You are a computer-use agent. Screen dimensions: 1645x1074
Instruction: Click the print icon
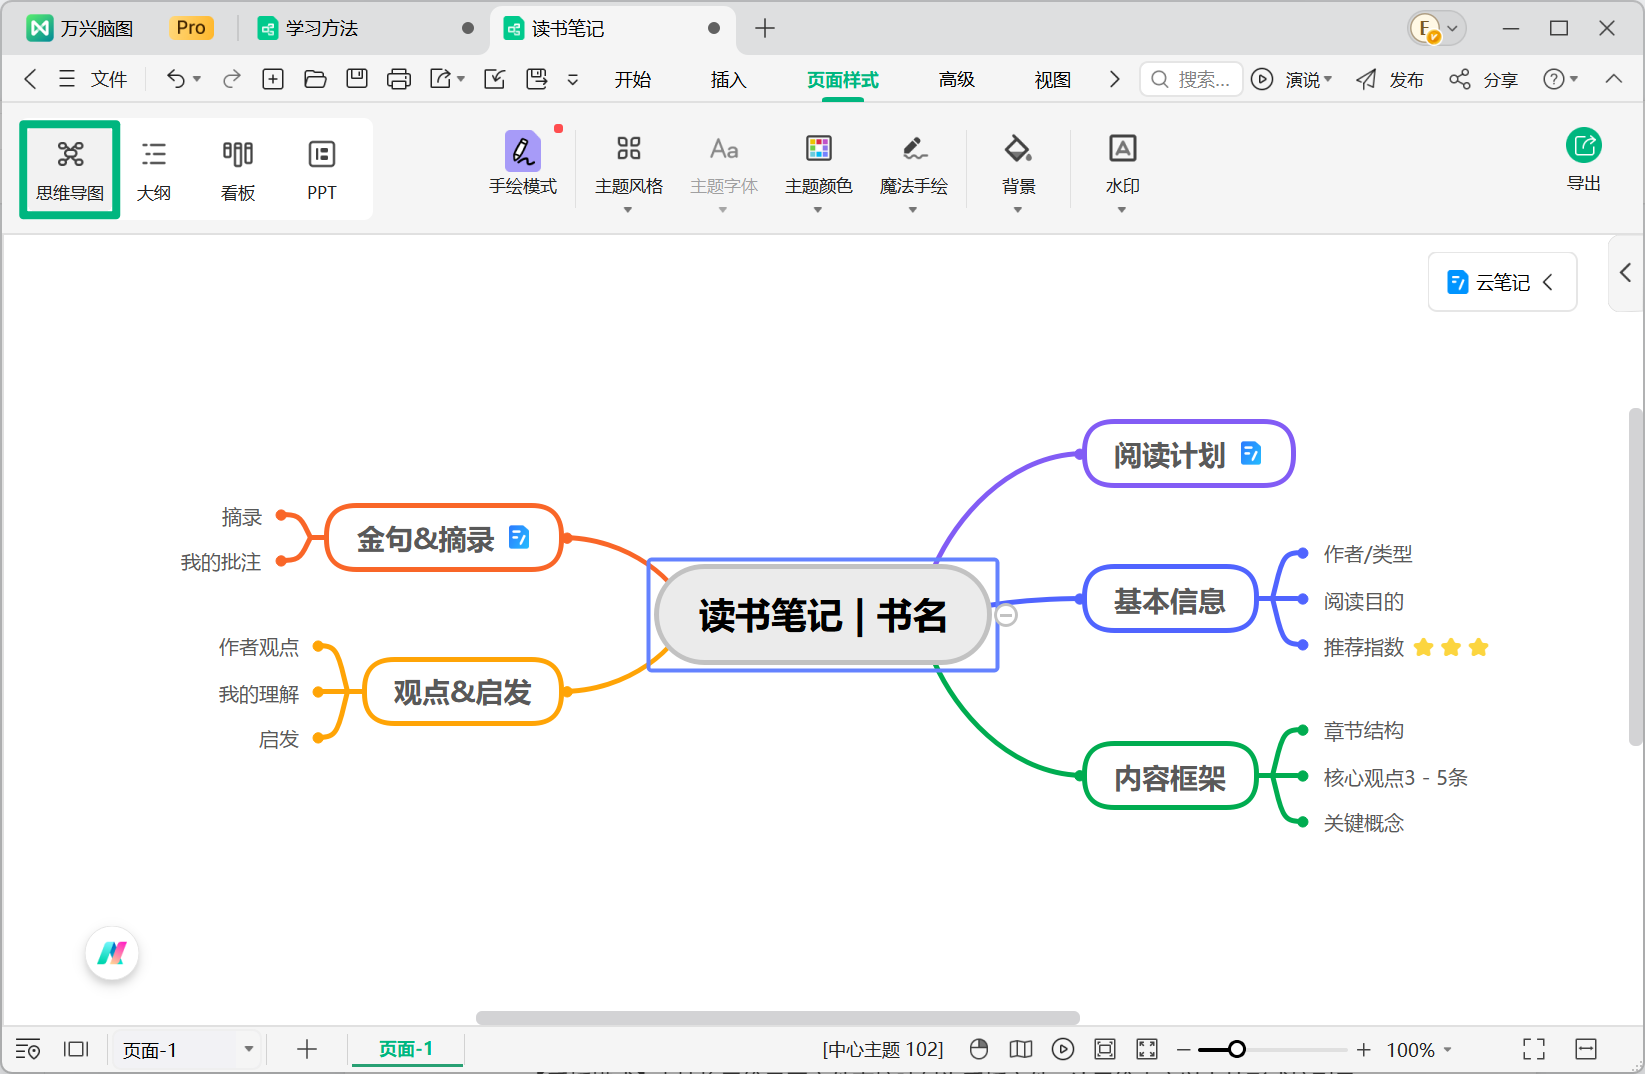pos(399,79)
